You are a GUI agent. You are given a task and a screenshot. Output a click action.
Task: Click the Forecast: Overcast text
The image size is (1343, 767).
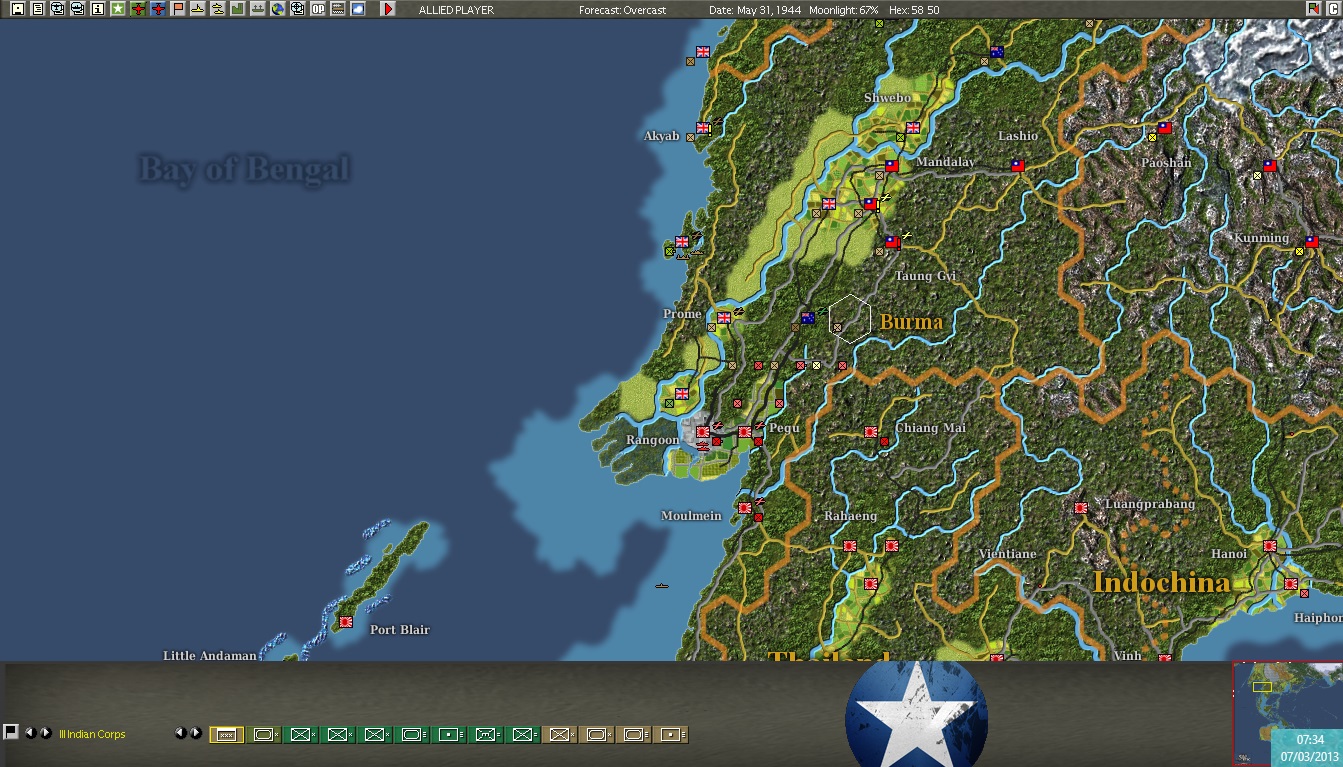(x=624, y=10)
